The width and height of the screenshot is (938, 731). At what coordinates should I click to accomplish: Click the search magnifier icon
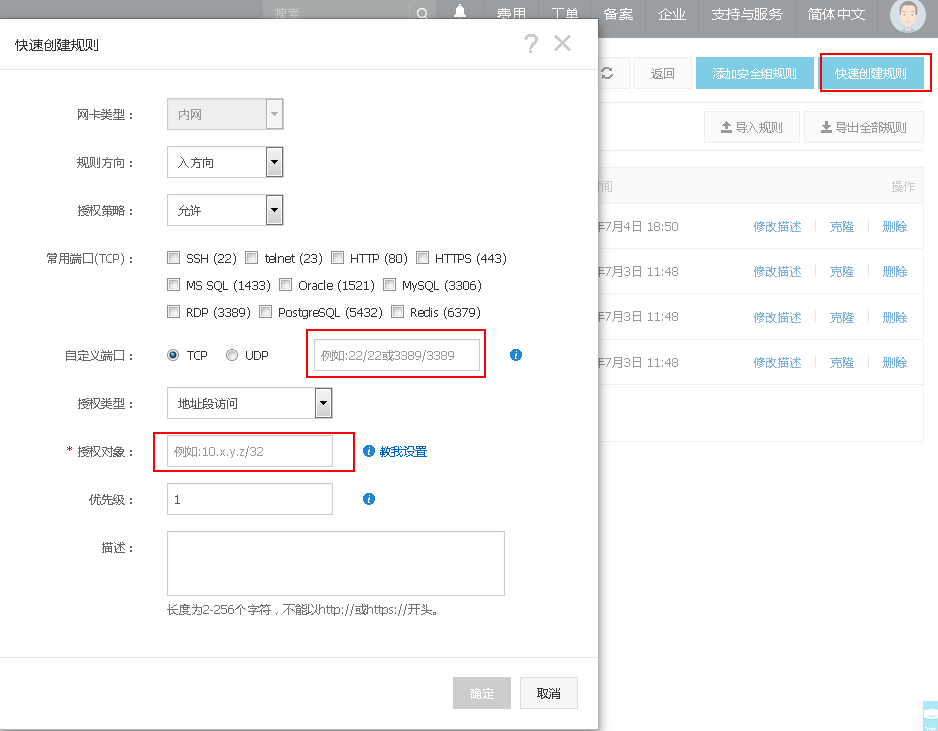pyautogui.click(x=423, y=14)
